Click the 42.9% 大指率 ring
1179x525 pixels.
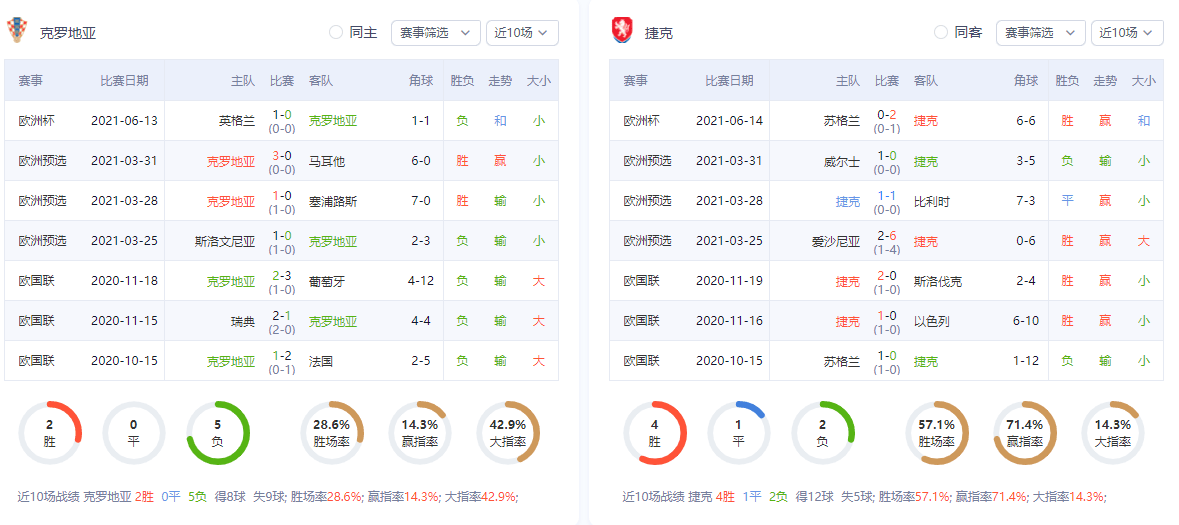click(507, 433)
